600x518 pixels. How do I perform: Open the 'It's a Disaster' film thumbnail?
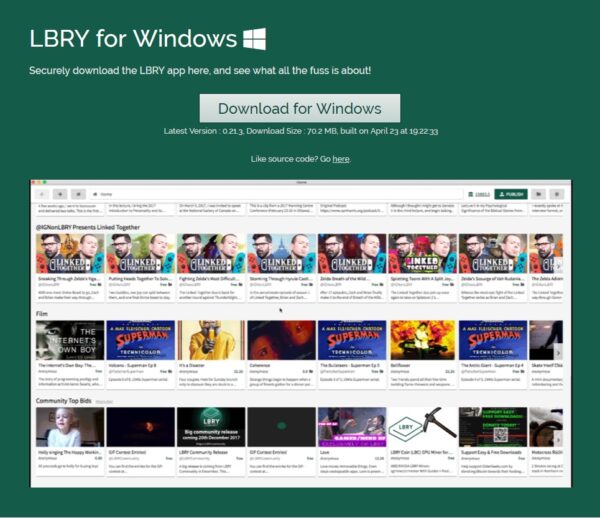pyautogui.click(x=211, y=340)
